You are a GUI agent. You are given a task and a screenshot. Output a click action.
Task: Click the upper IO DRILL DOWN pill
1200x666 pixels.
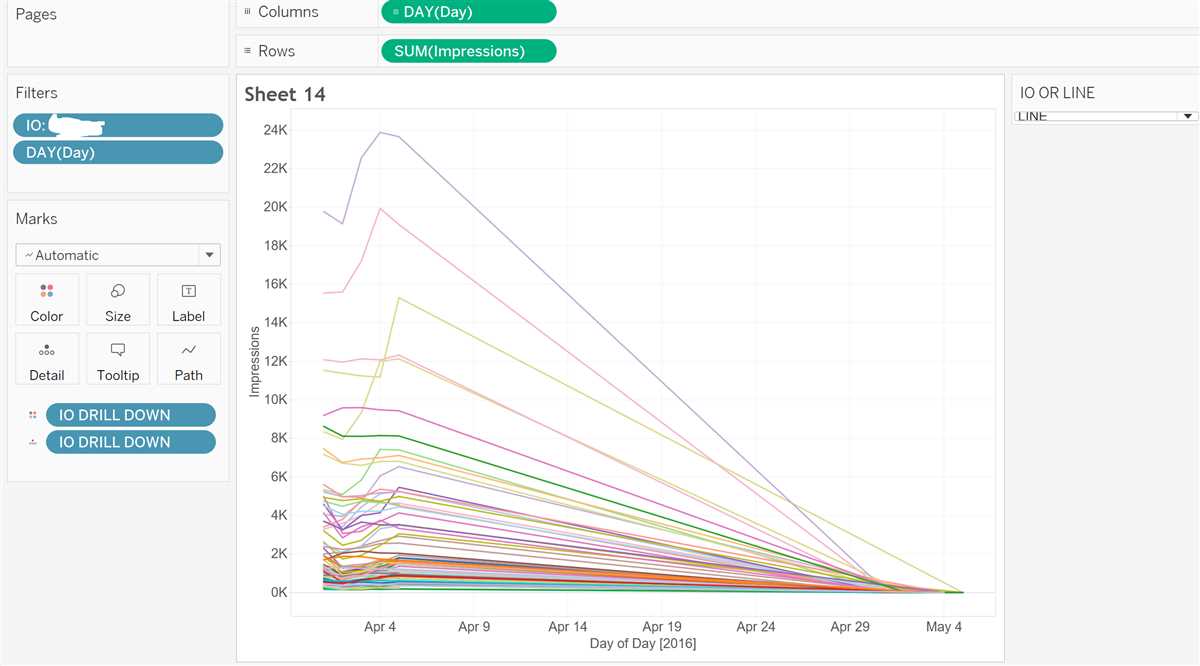point(131,414)
